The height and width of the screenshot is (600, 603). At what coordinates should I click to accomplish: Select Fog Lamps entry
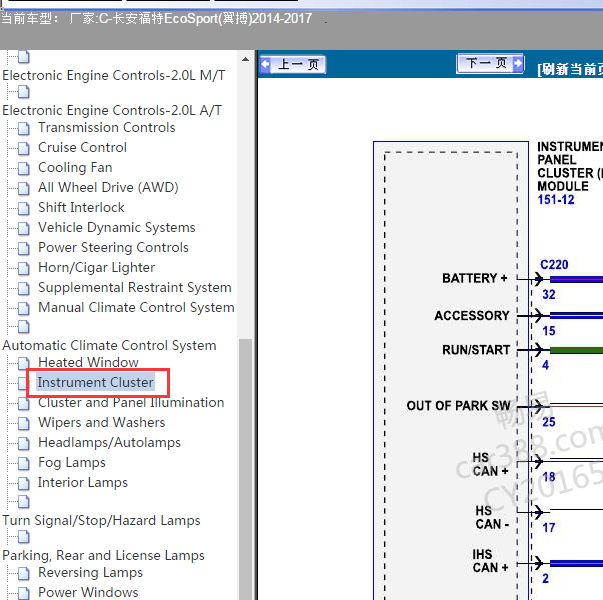(72, 462)
